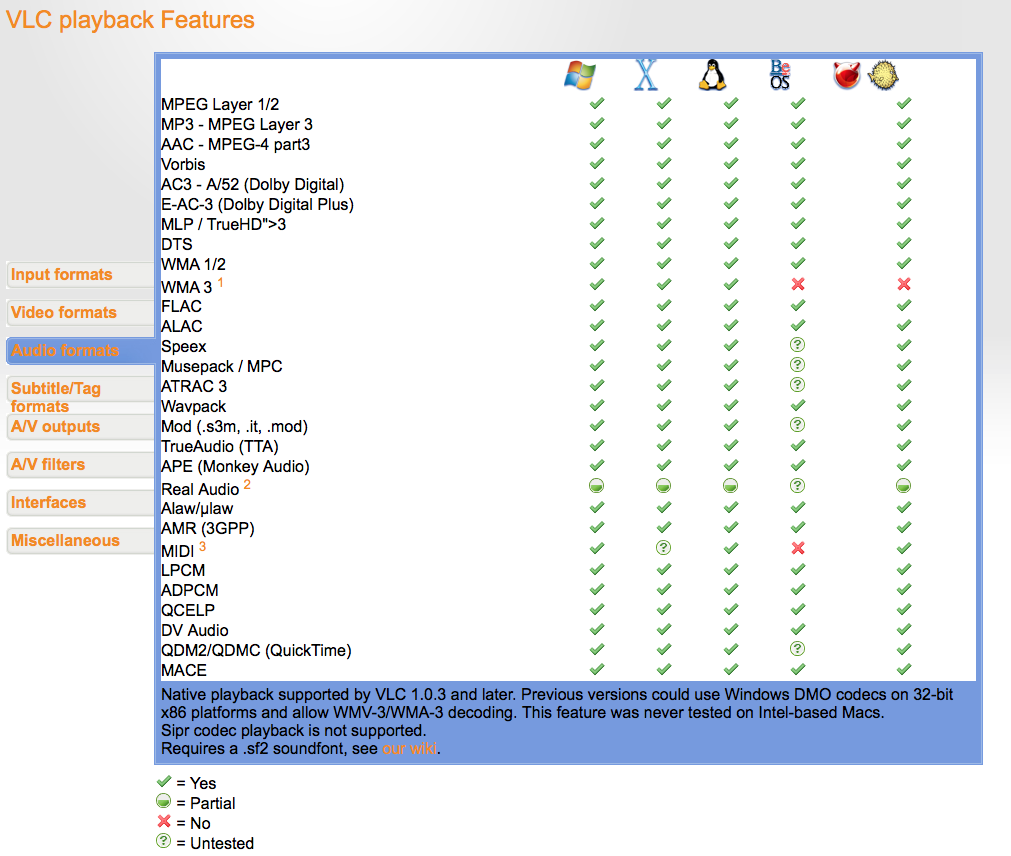The width and height of the screenshot is (1011, 856).
Task: Go to the A/V outputs tab
Action: 80,427
